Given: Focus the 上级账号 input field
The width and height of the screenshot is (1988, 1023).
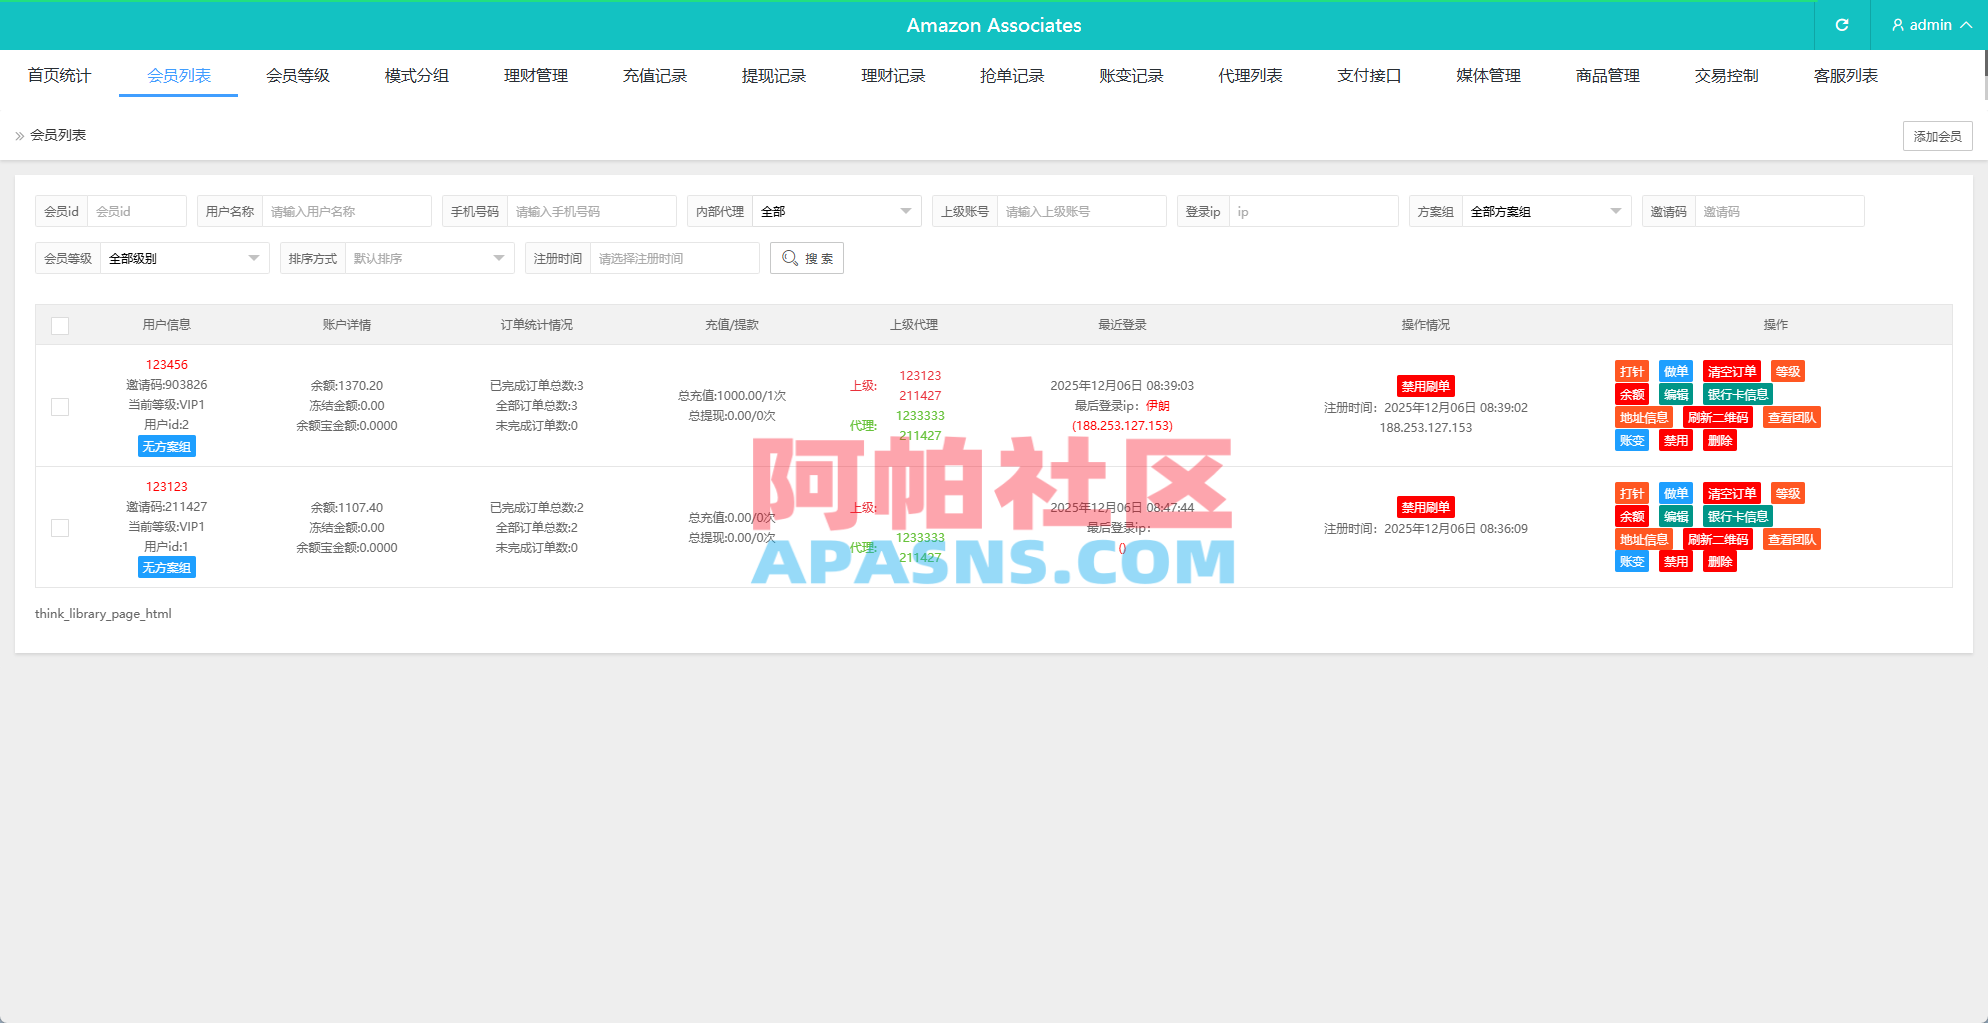Looking at the screenshot, I should pos(1082,211).
